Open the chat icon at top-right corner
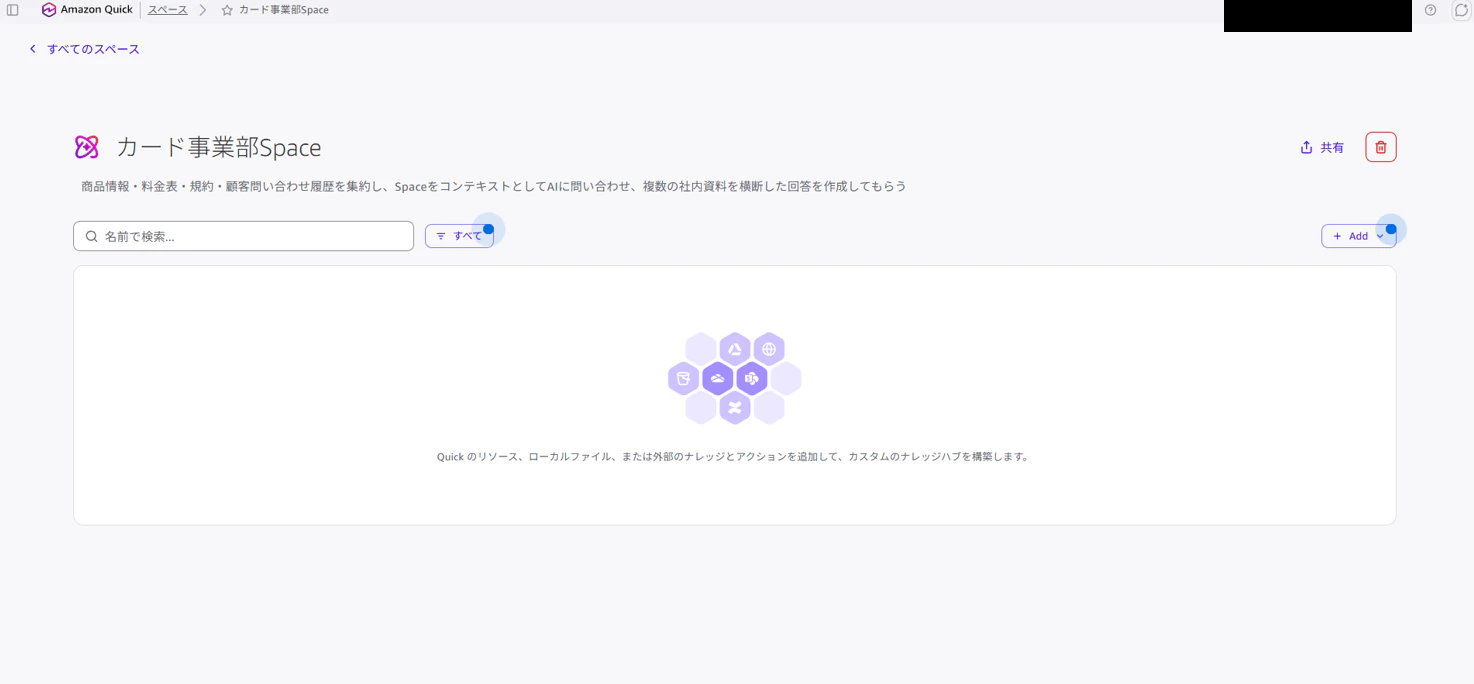This screenshot has height=684, width=1474. (x=1461, y=10)
